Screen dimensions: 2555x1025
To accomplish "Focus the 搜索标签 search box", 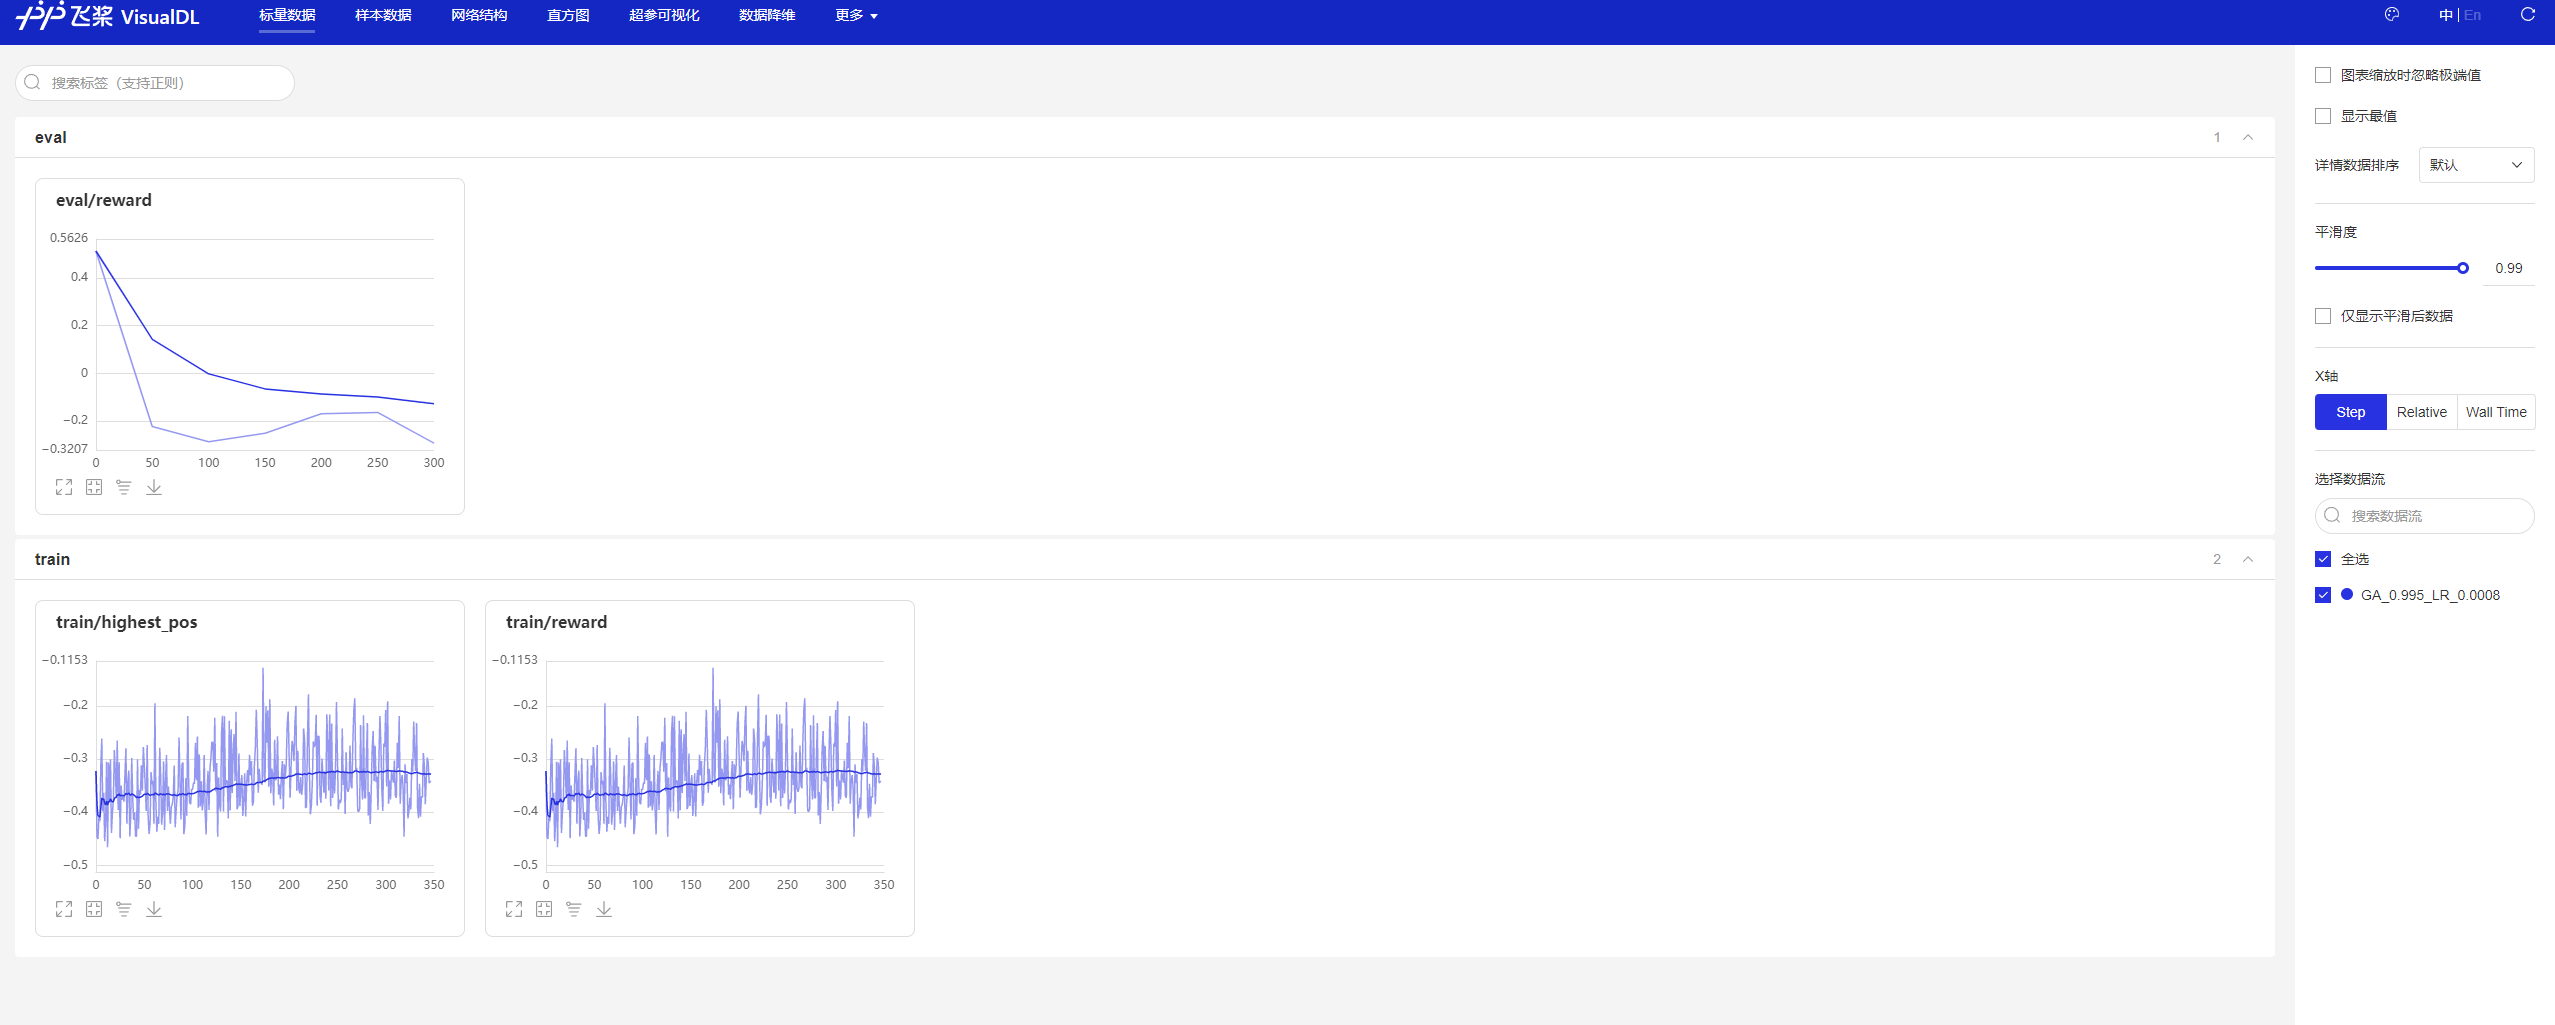I will 155,83.
